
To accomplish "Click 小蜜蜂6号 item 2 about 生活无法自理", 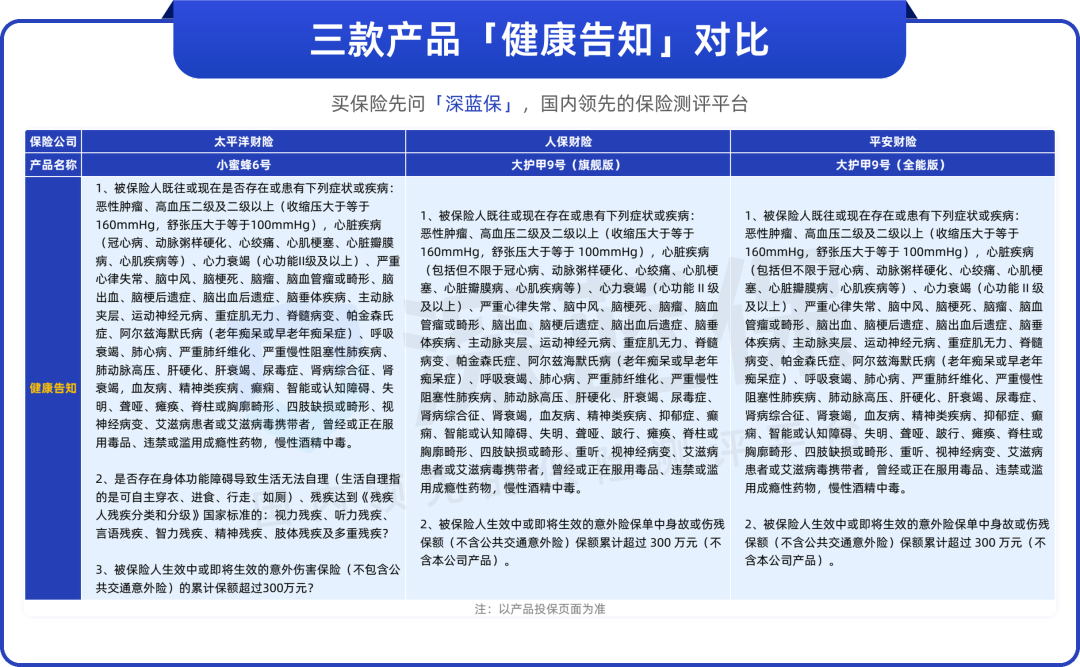I will coord(248,506).
